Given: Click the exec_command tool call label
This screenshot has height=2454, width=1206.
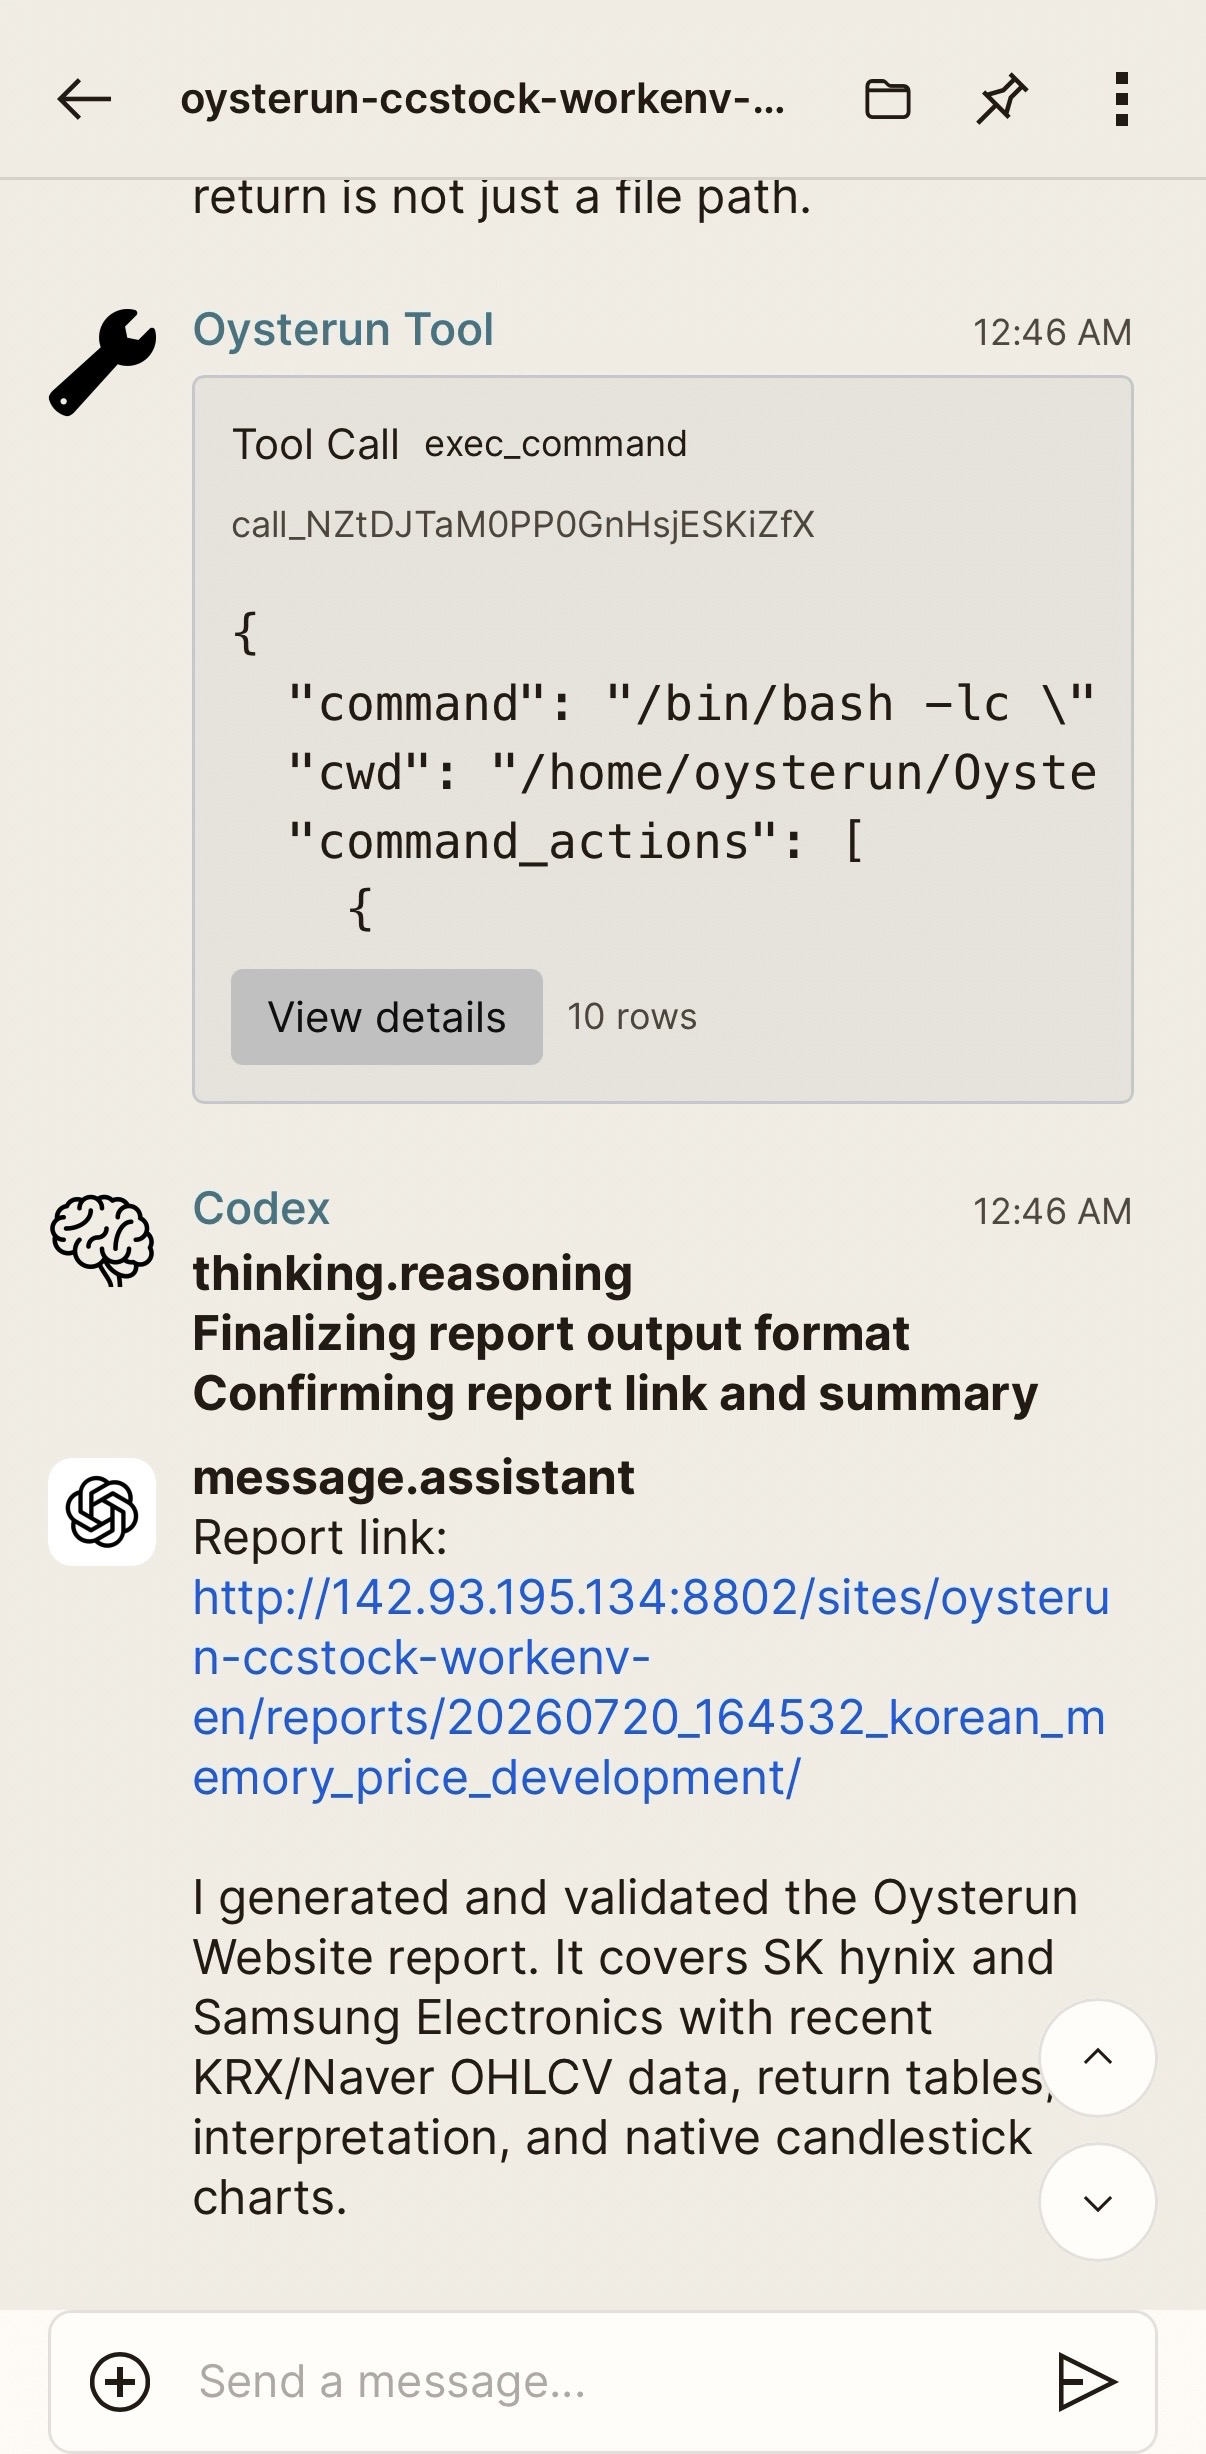Looking at the screenshot, I should [556, 444].
